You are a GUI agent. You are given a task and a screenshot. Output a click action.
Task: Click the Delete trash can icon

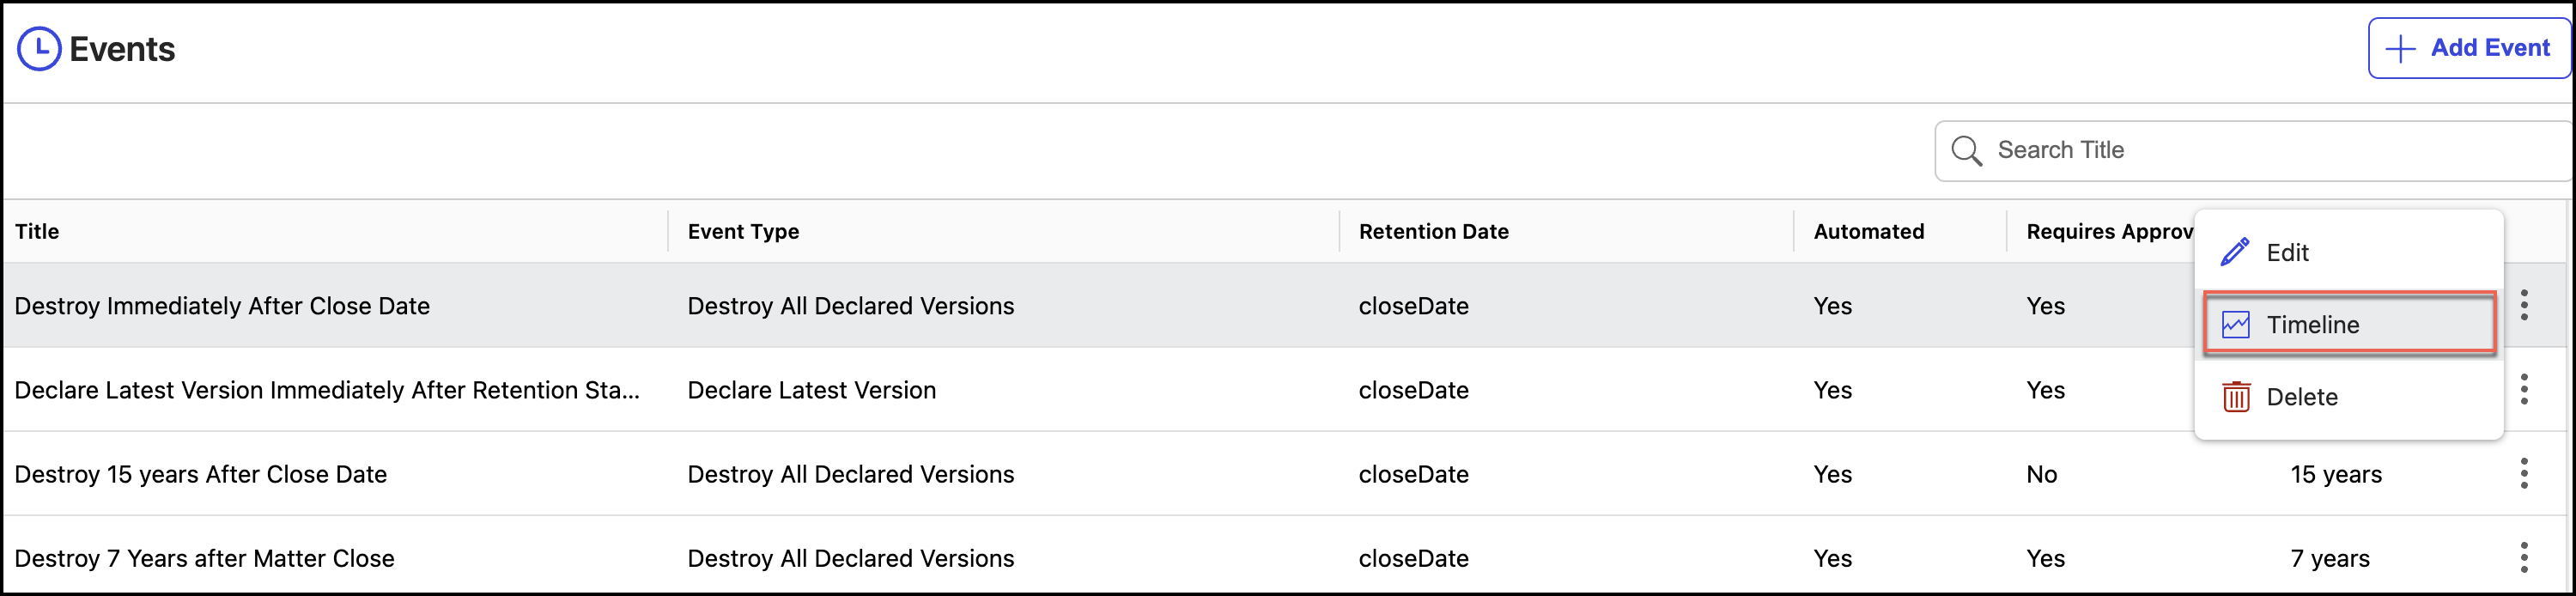point(2236,397)
